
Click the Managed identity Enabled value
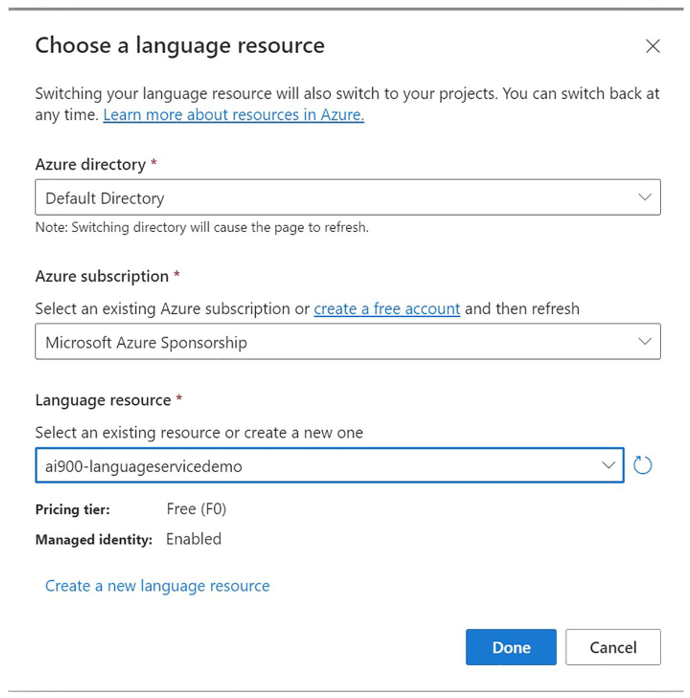coord(194,539)
